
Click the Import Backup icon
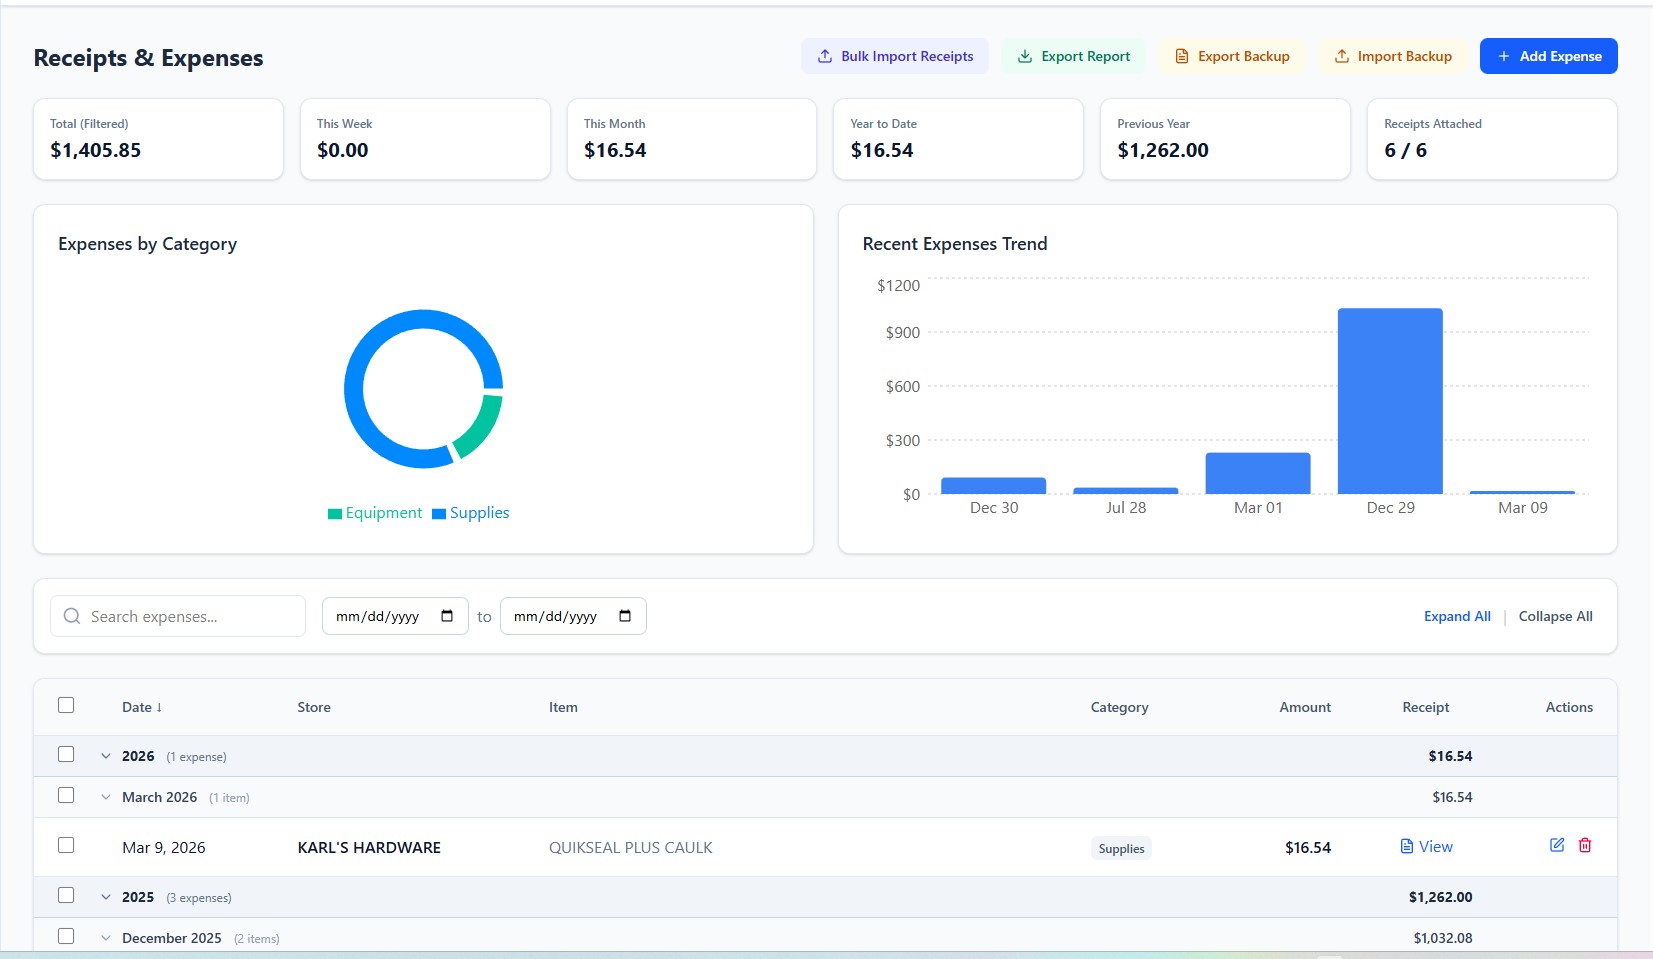(1341, 57)
